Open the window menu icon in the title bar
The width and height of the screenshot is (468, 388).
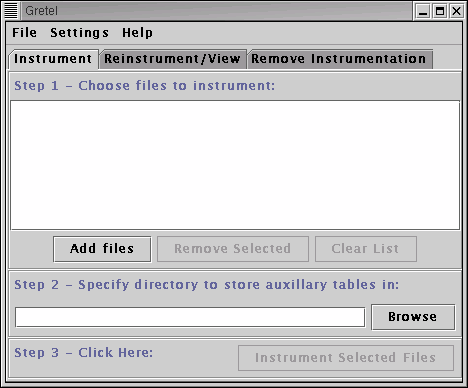point(10,11)
